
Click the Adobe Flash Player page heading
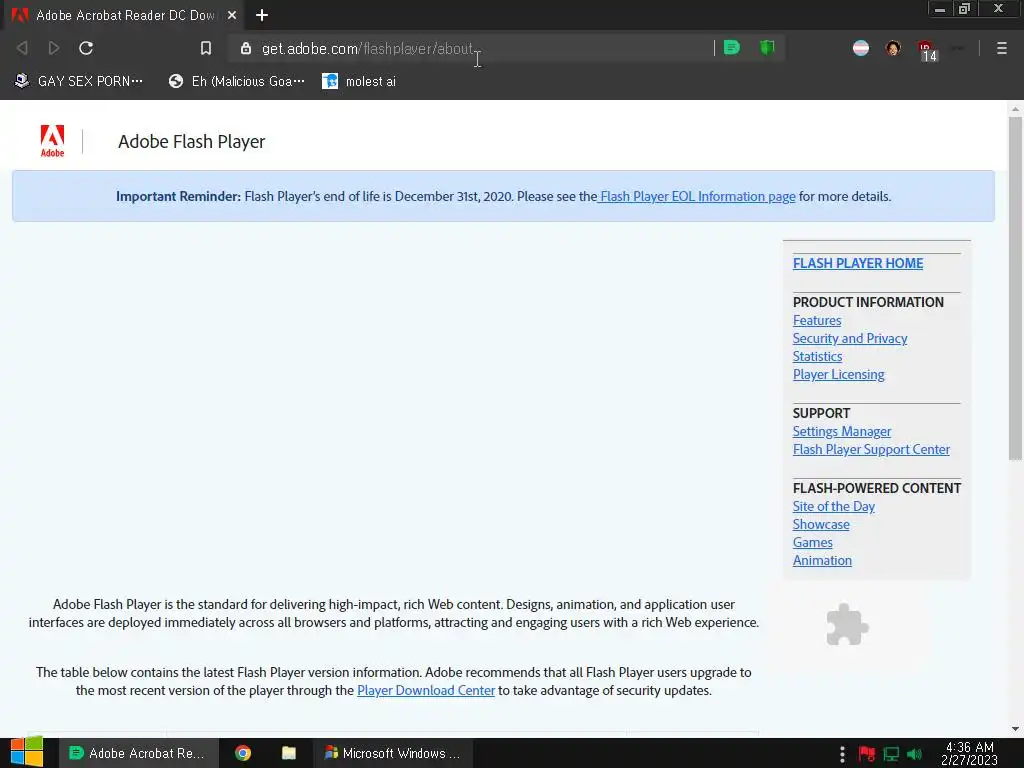click(x=191, y=142)
